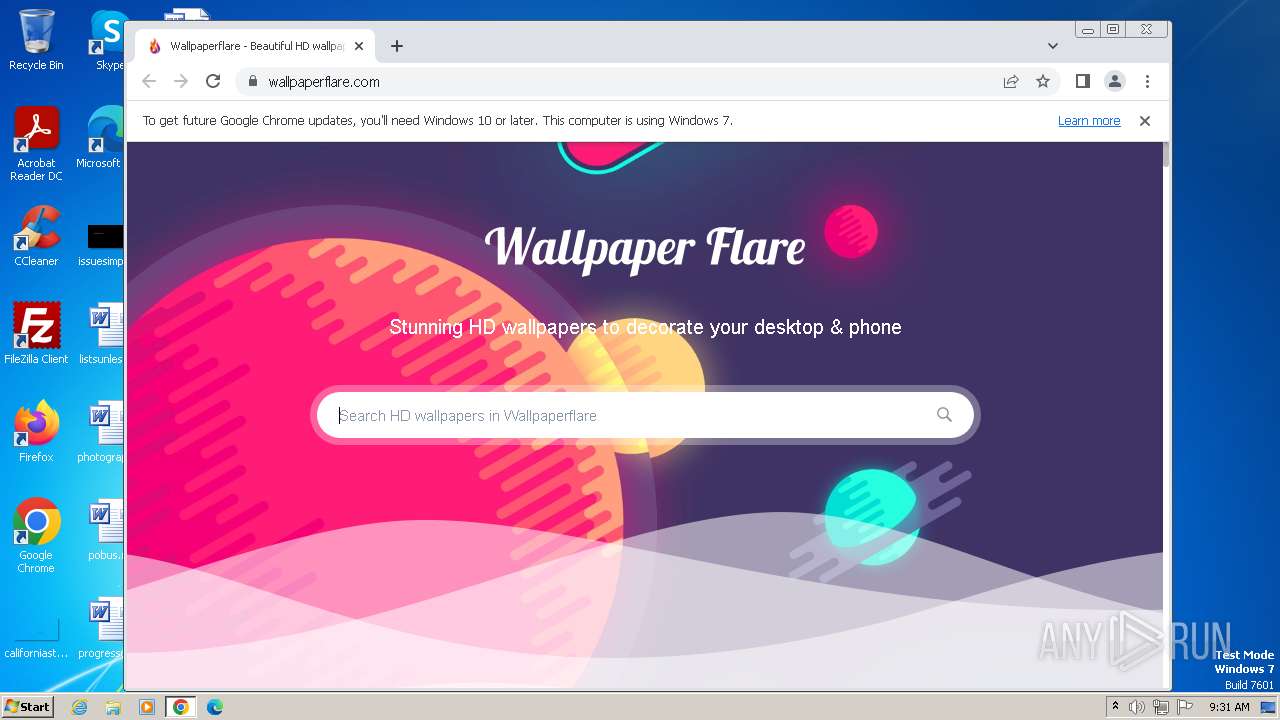Open Acrobat Reader DC desktop shortcut
1280x720 pixels.
[x=36, y=145]
